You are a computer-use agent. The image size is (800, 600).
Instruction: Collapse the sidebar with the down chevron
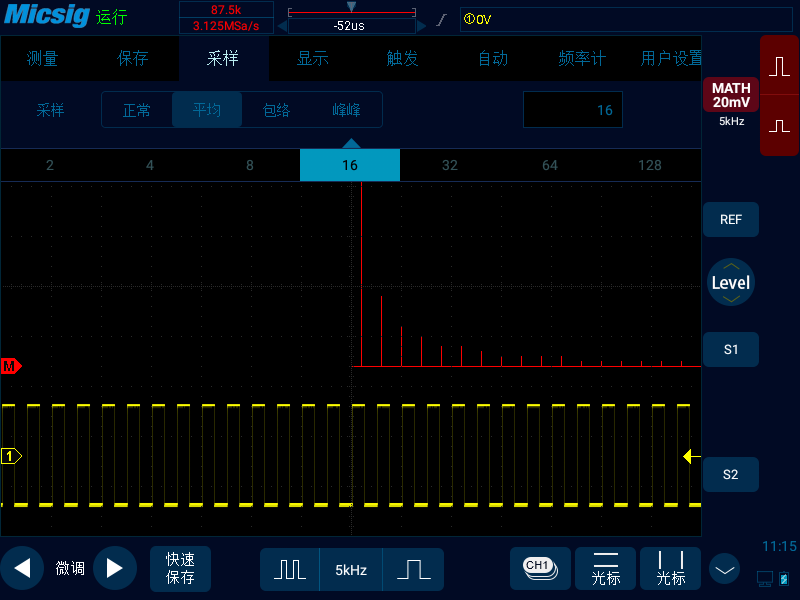[x=724, y=568]
